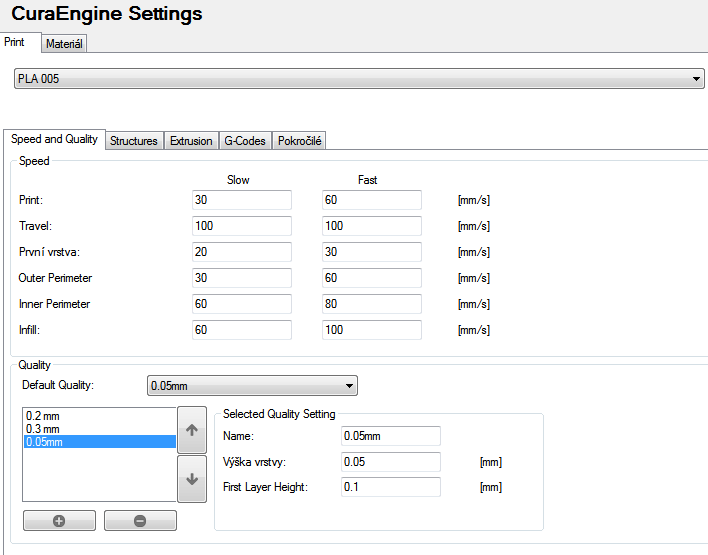Select the G-Codes tab
The height and width of the screenshot is (555, 708).
click(x=245, y=141)
